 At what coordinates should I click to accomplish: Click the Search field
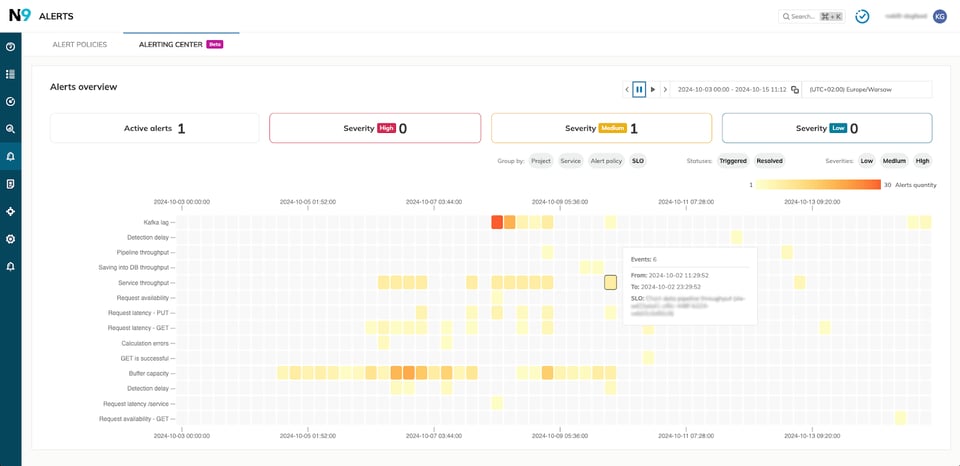point(811,17)
